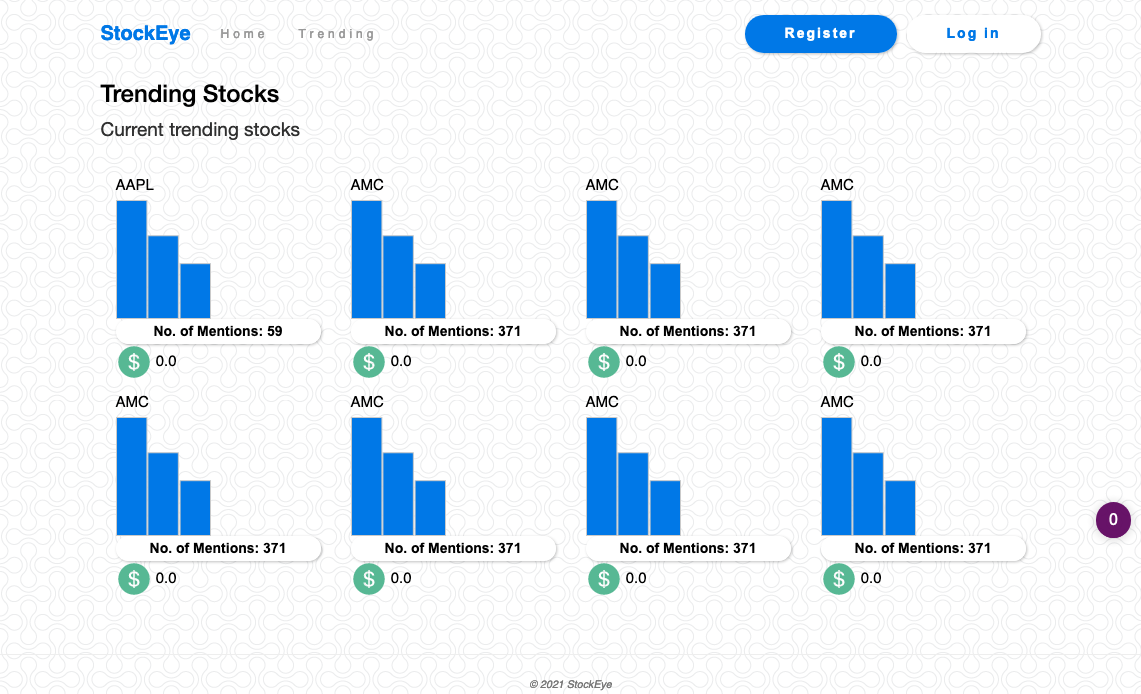Open the purple circular badge showing 0

pos(1113,520)
